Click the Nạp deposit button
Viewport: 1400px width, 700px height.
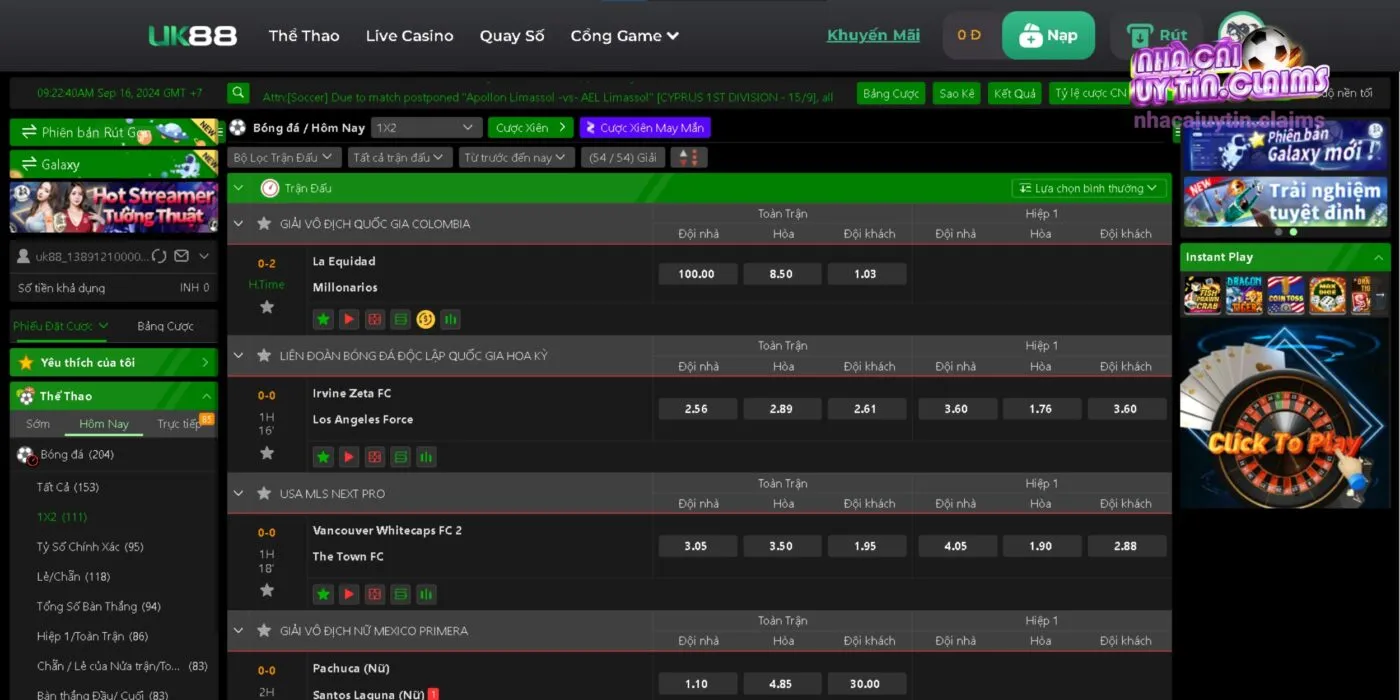tap(1048, 35)
